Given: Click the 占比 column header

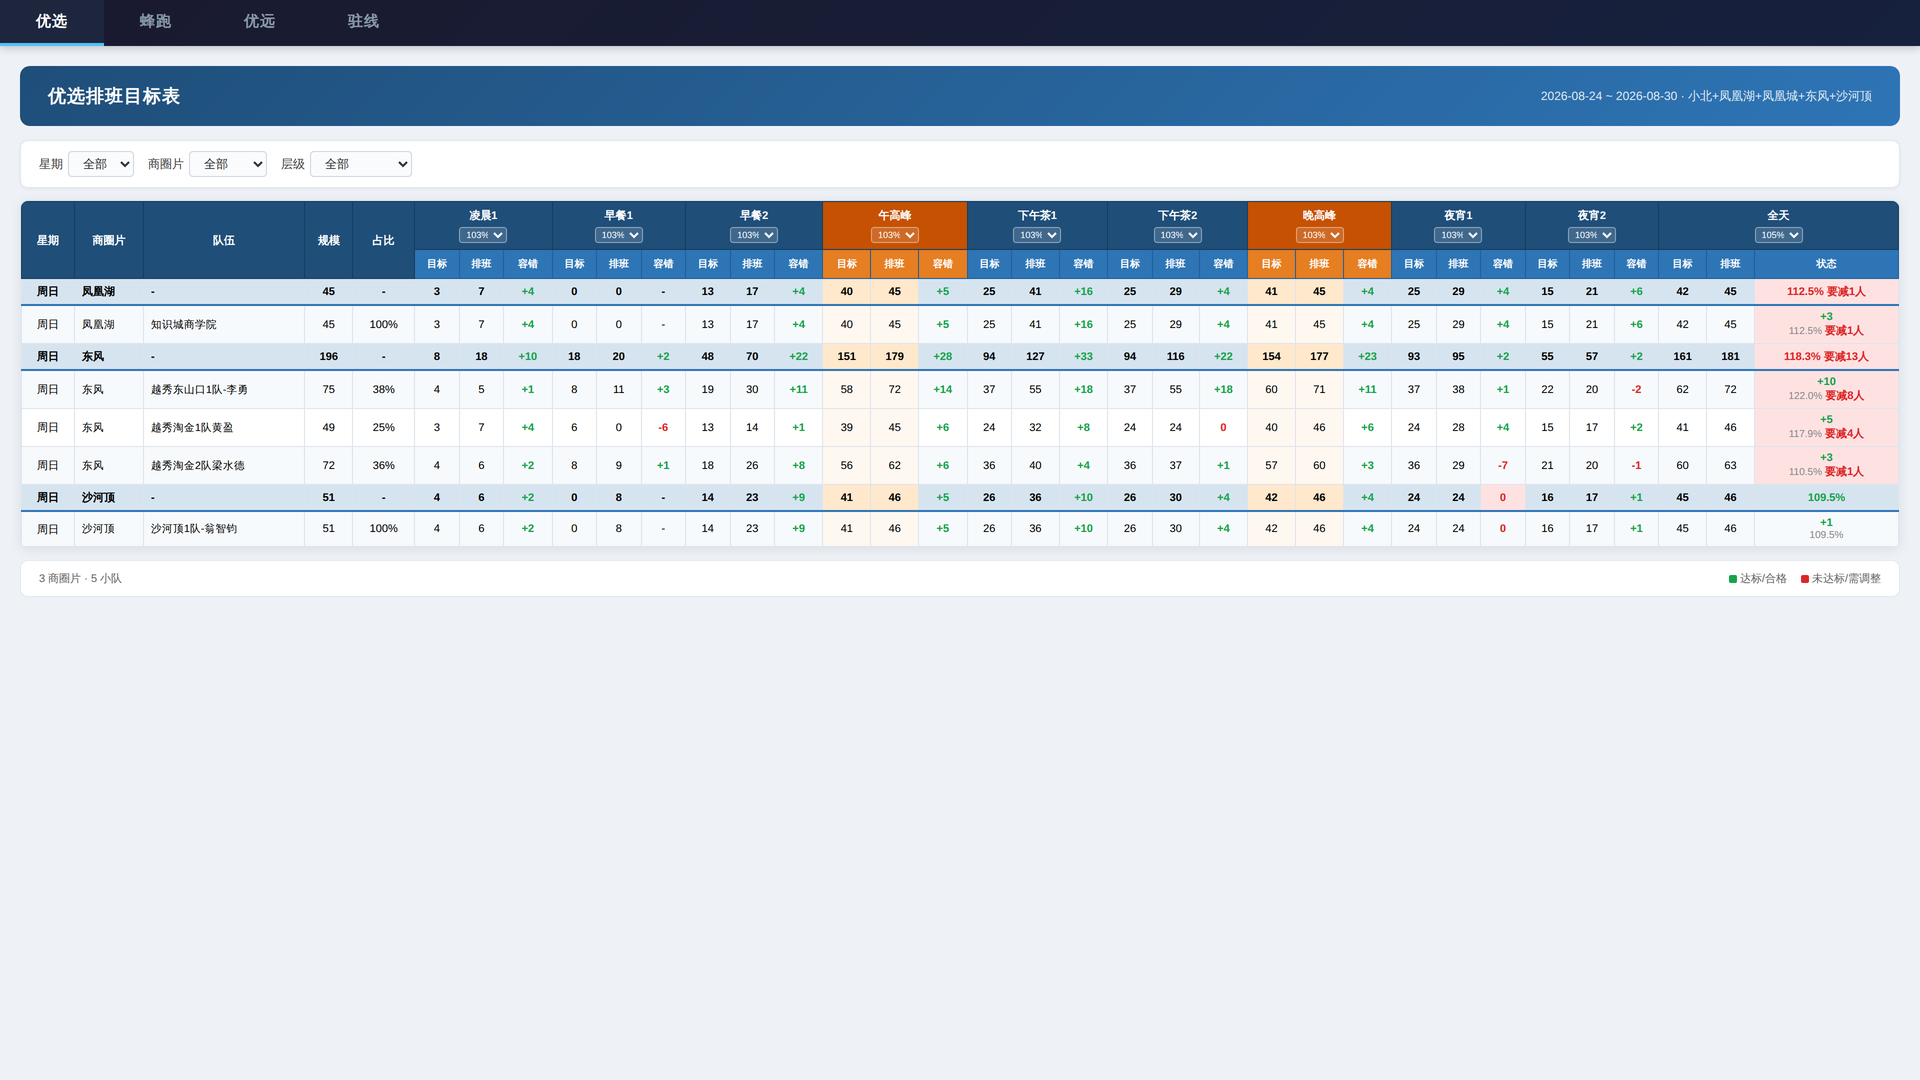Looking at the screenshot, I should (x=383, y=240).
